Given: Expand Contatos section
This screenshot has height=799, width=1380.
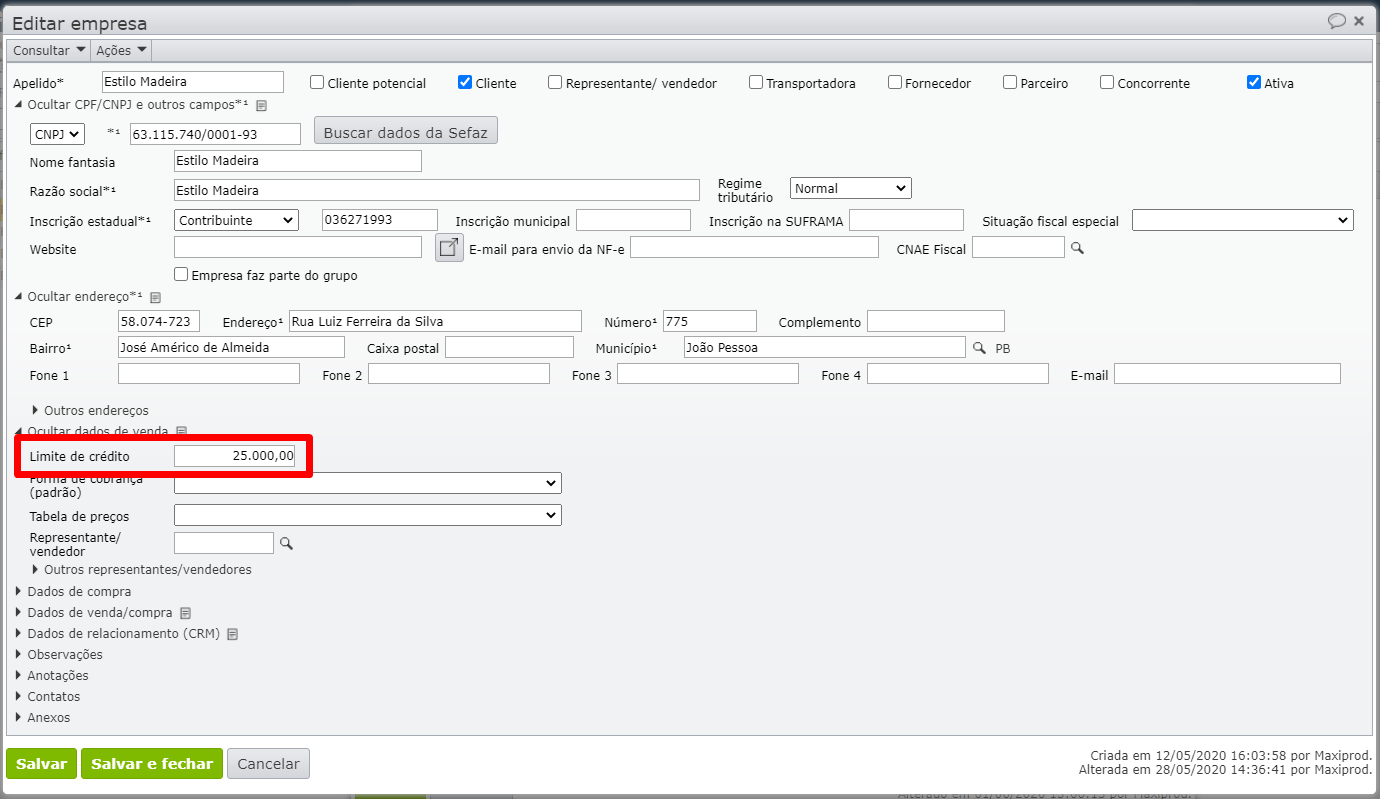Looking at the screenshot, I should tap(47, 697).
